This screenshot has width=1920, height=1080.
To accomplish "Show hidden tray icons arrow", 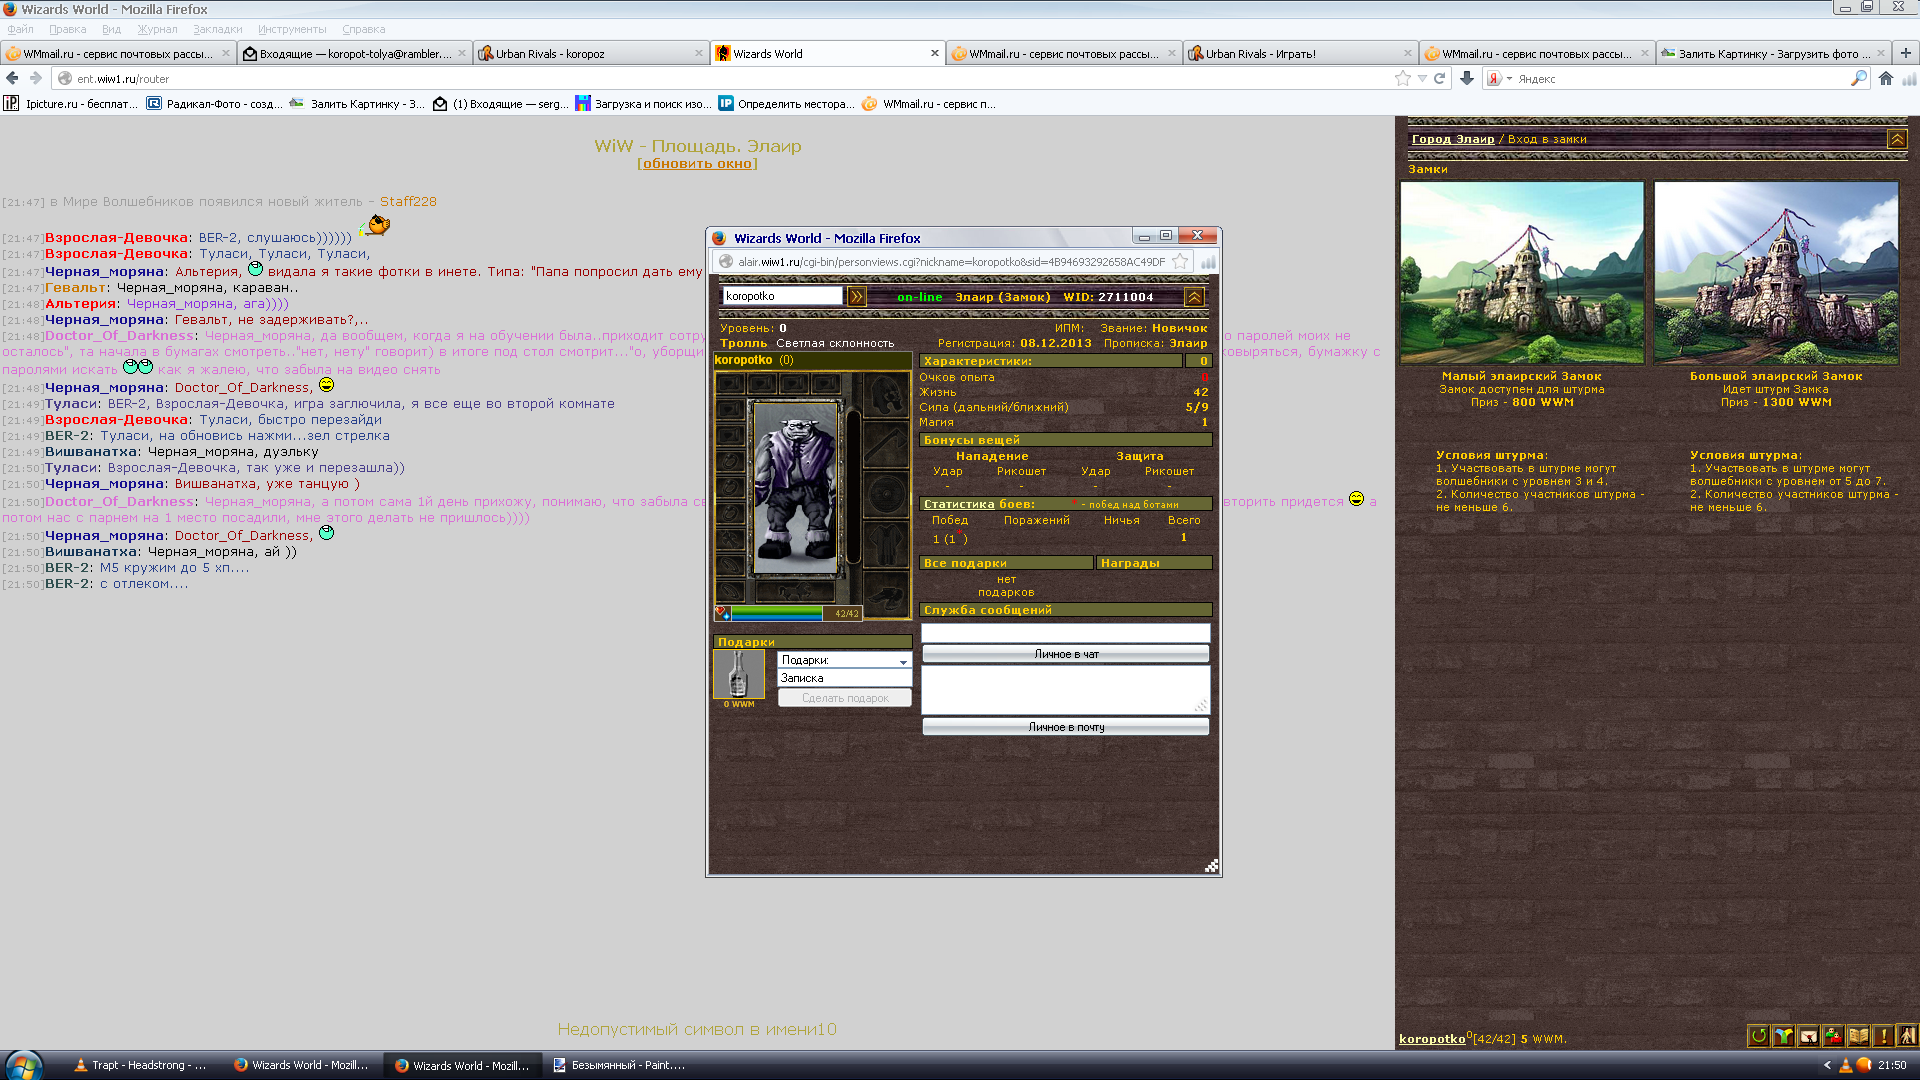I will 1827,1065.
